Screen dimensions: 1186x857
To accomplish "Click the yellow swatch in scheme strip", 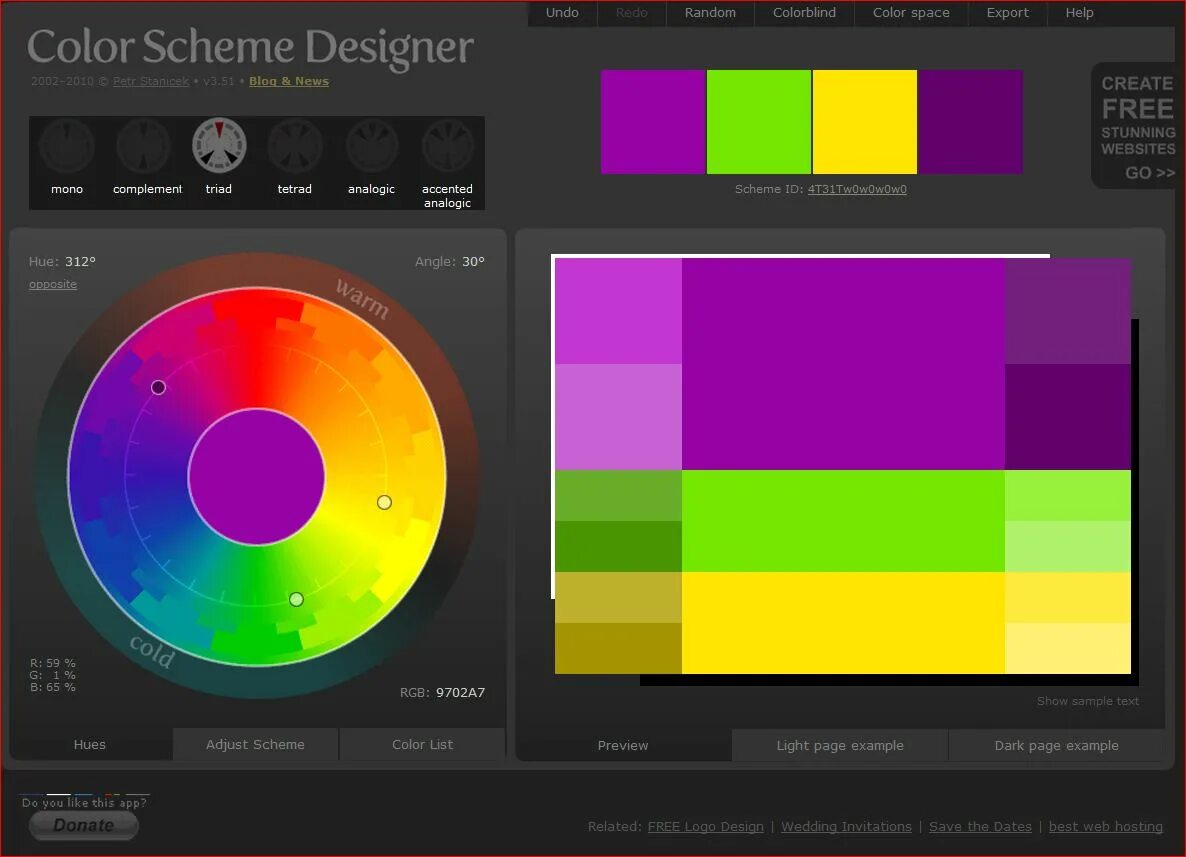I will point(865,122).
